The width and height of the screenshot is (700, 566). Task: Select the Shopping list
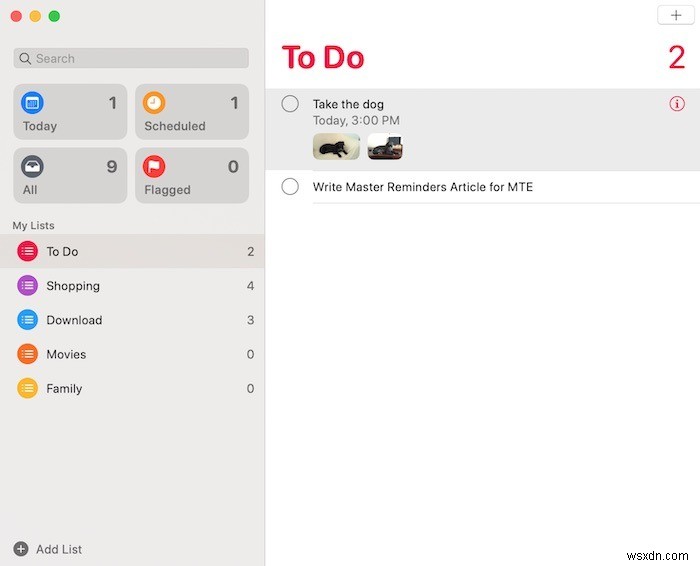132,286
